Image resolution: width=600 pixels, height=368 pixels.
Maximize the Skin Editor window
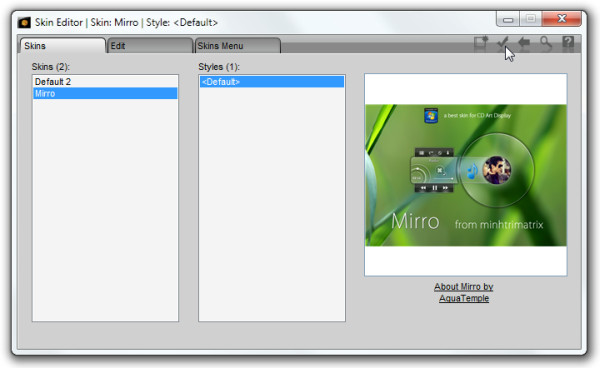point(530,19)
